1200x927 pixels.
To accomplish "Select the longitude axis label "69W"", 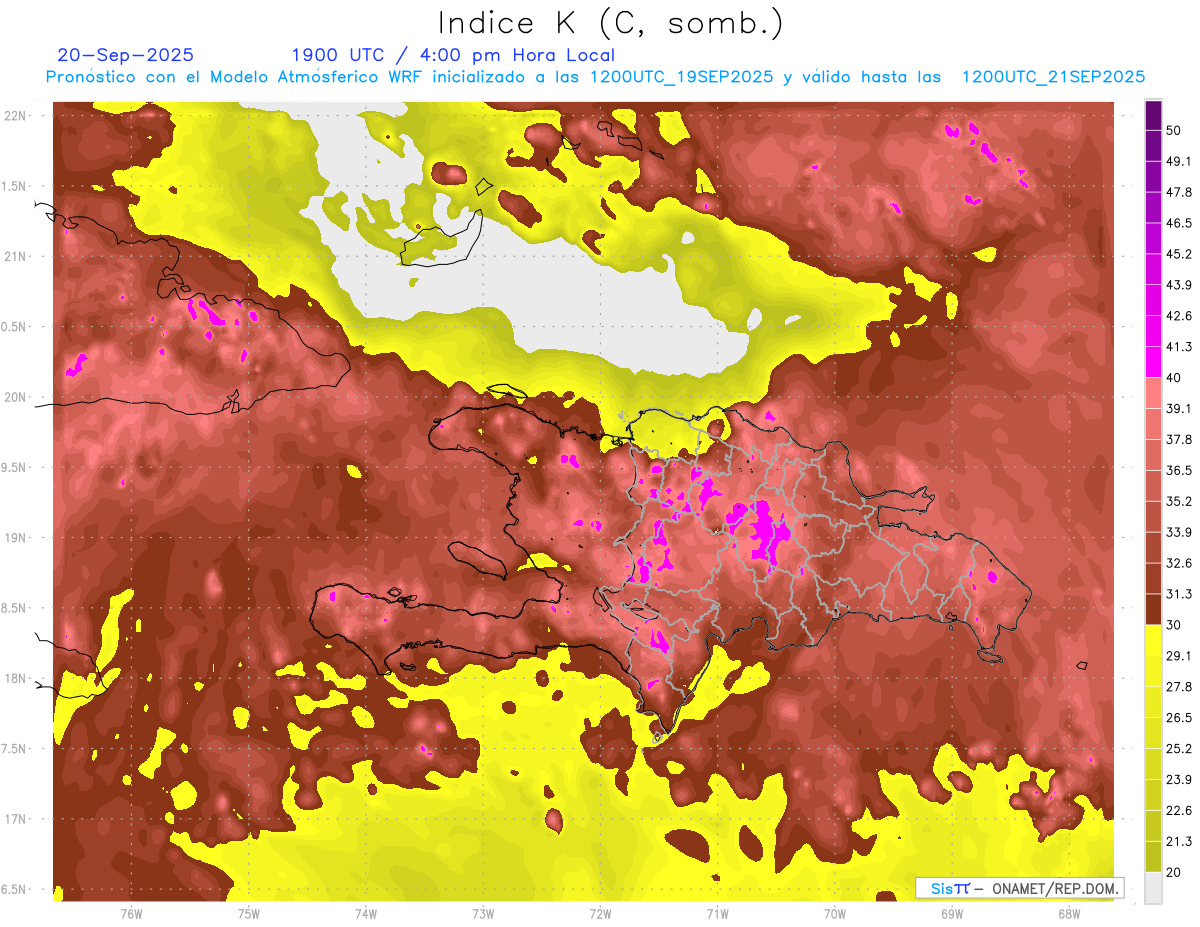I will click(952, 914).
